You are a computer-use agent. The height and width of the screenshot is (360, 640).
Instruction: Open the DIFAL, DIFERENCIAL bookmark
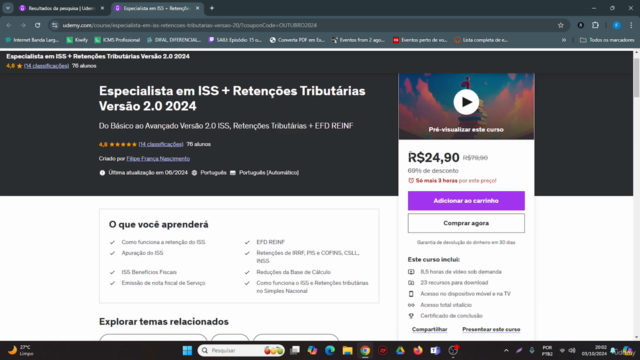tap(174, 40)
